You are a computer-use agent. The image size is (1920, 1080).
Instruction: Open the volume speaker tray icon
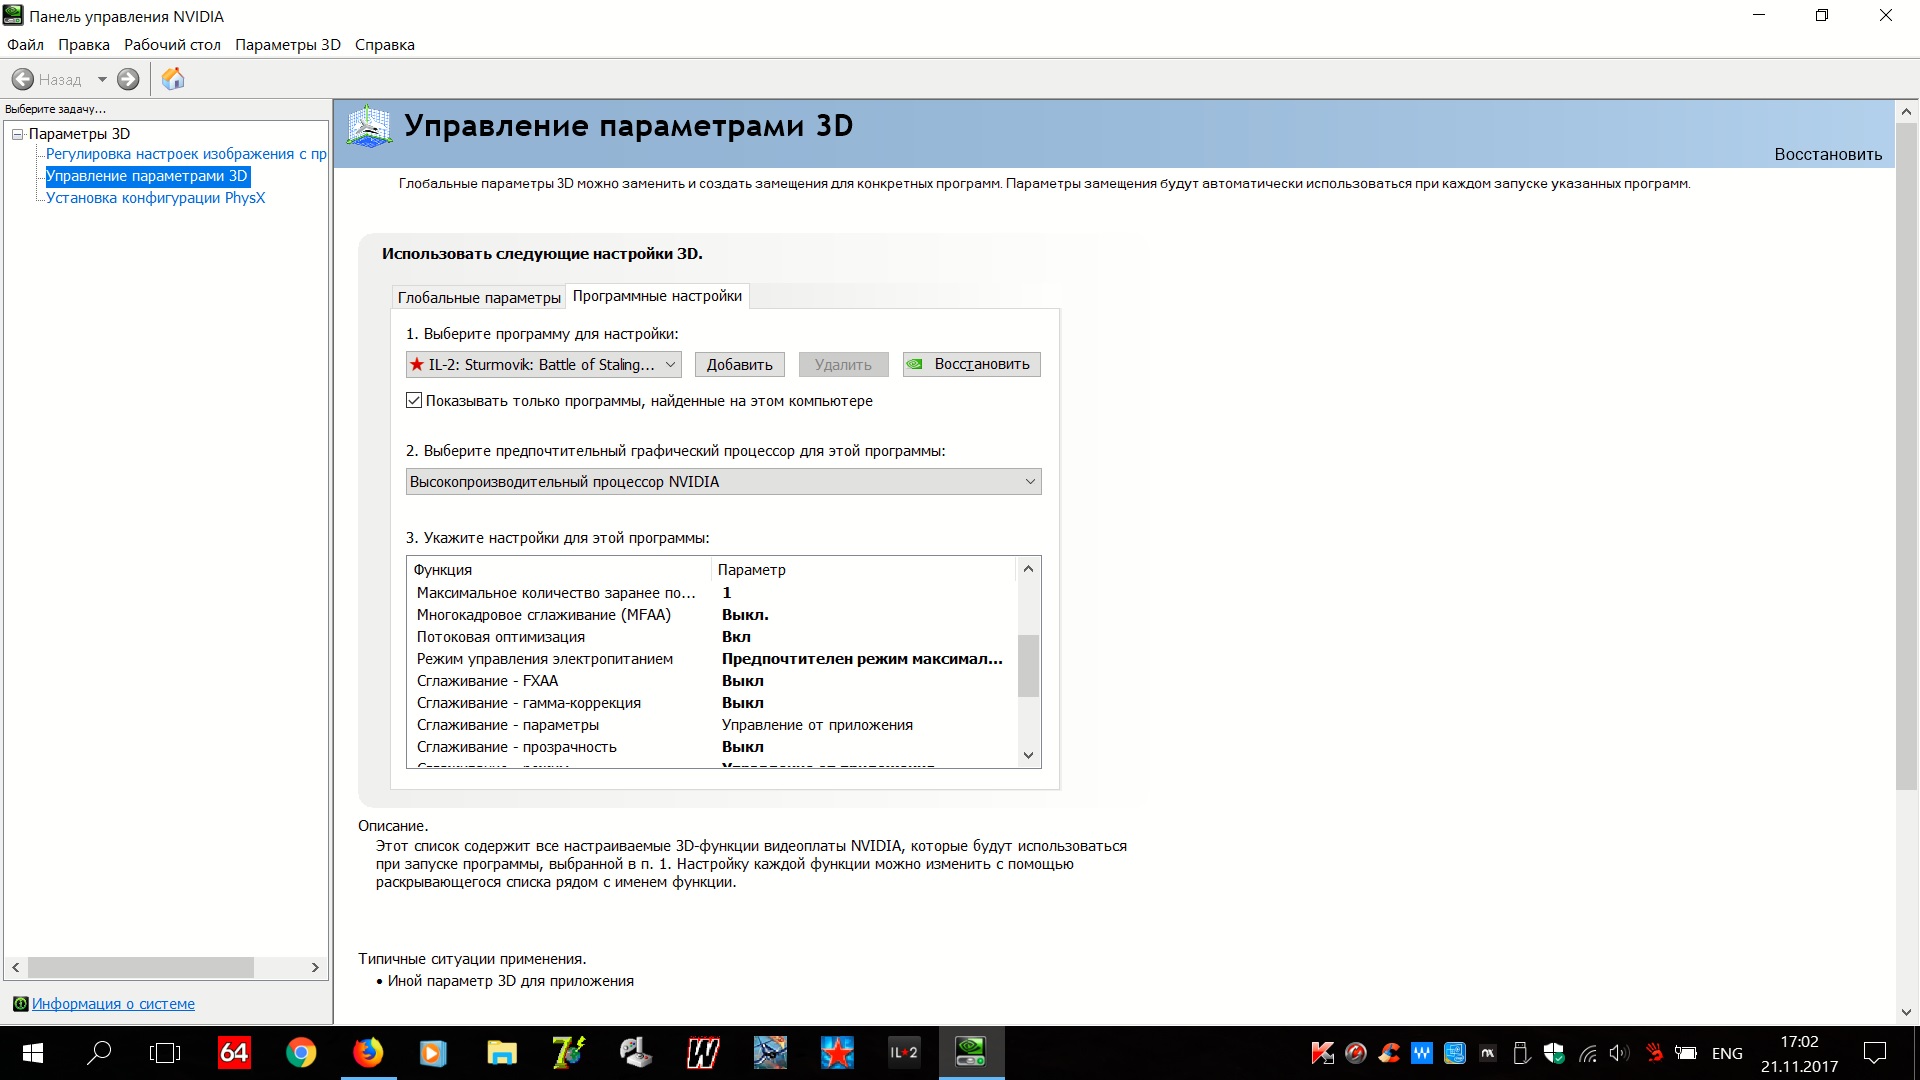pyautogui.click(x=1620, y=1053)
